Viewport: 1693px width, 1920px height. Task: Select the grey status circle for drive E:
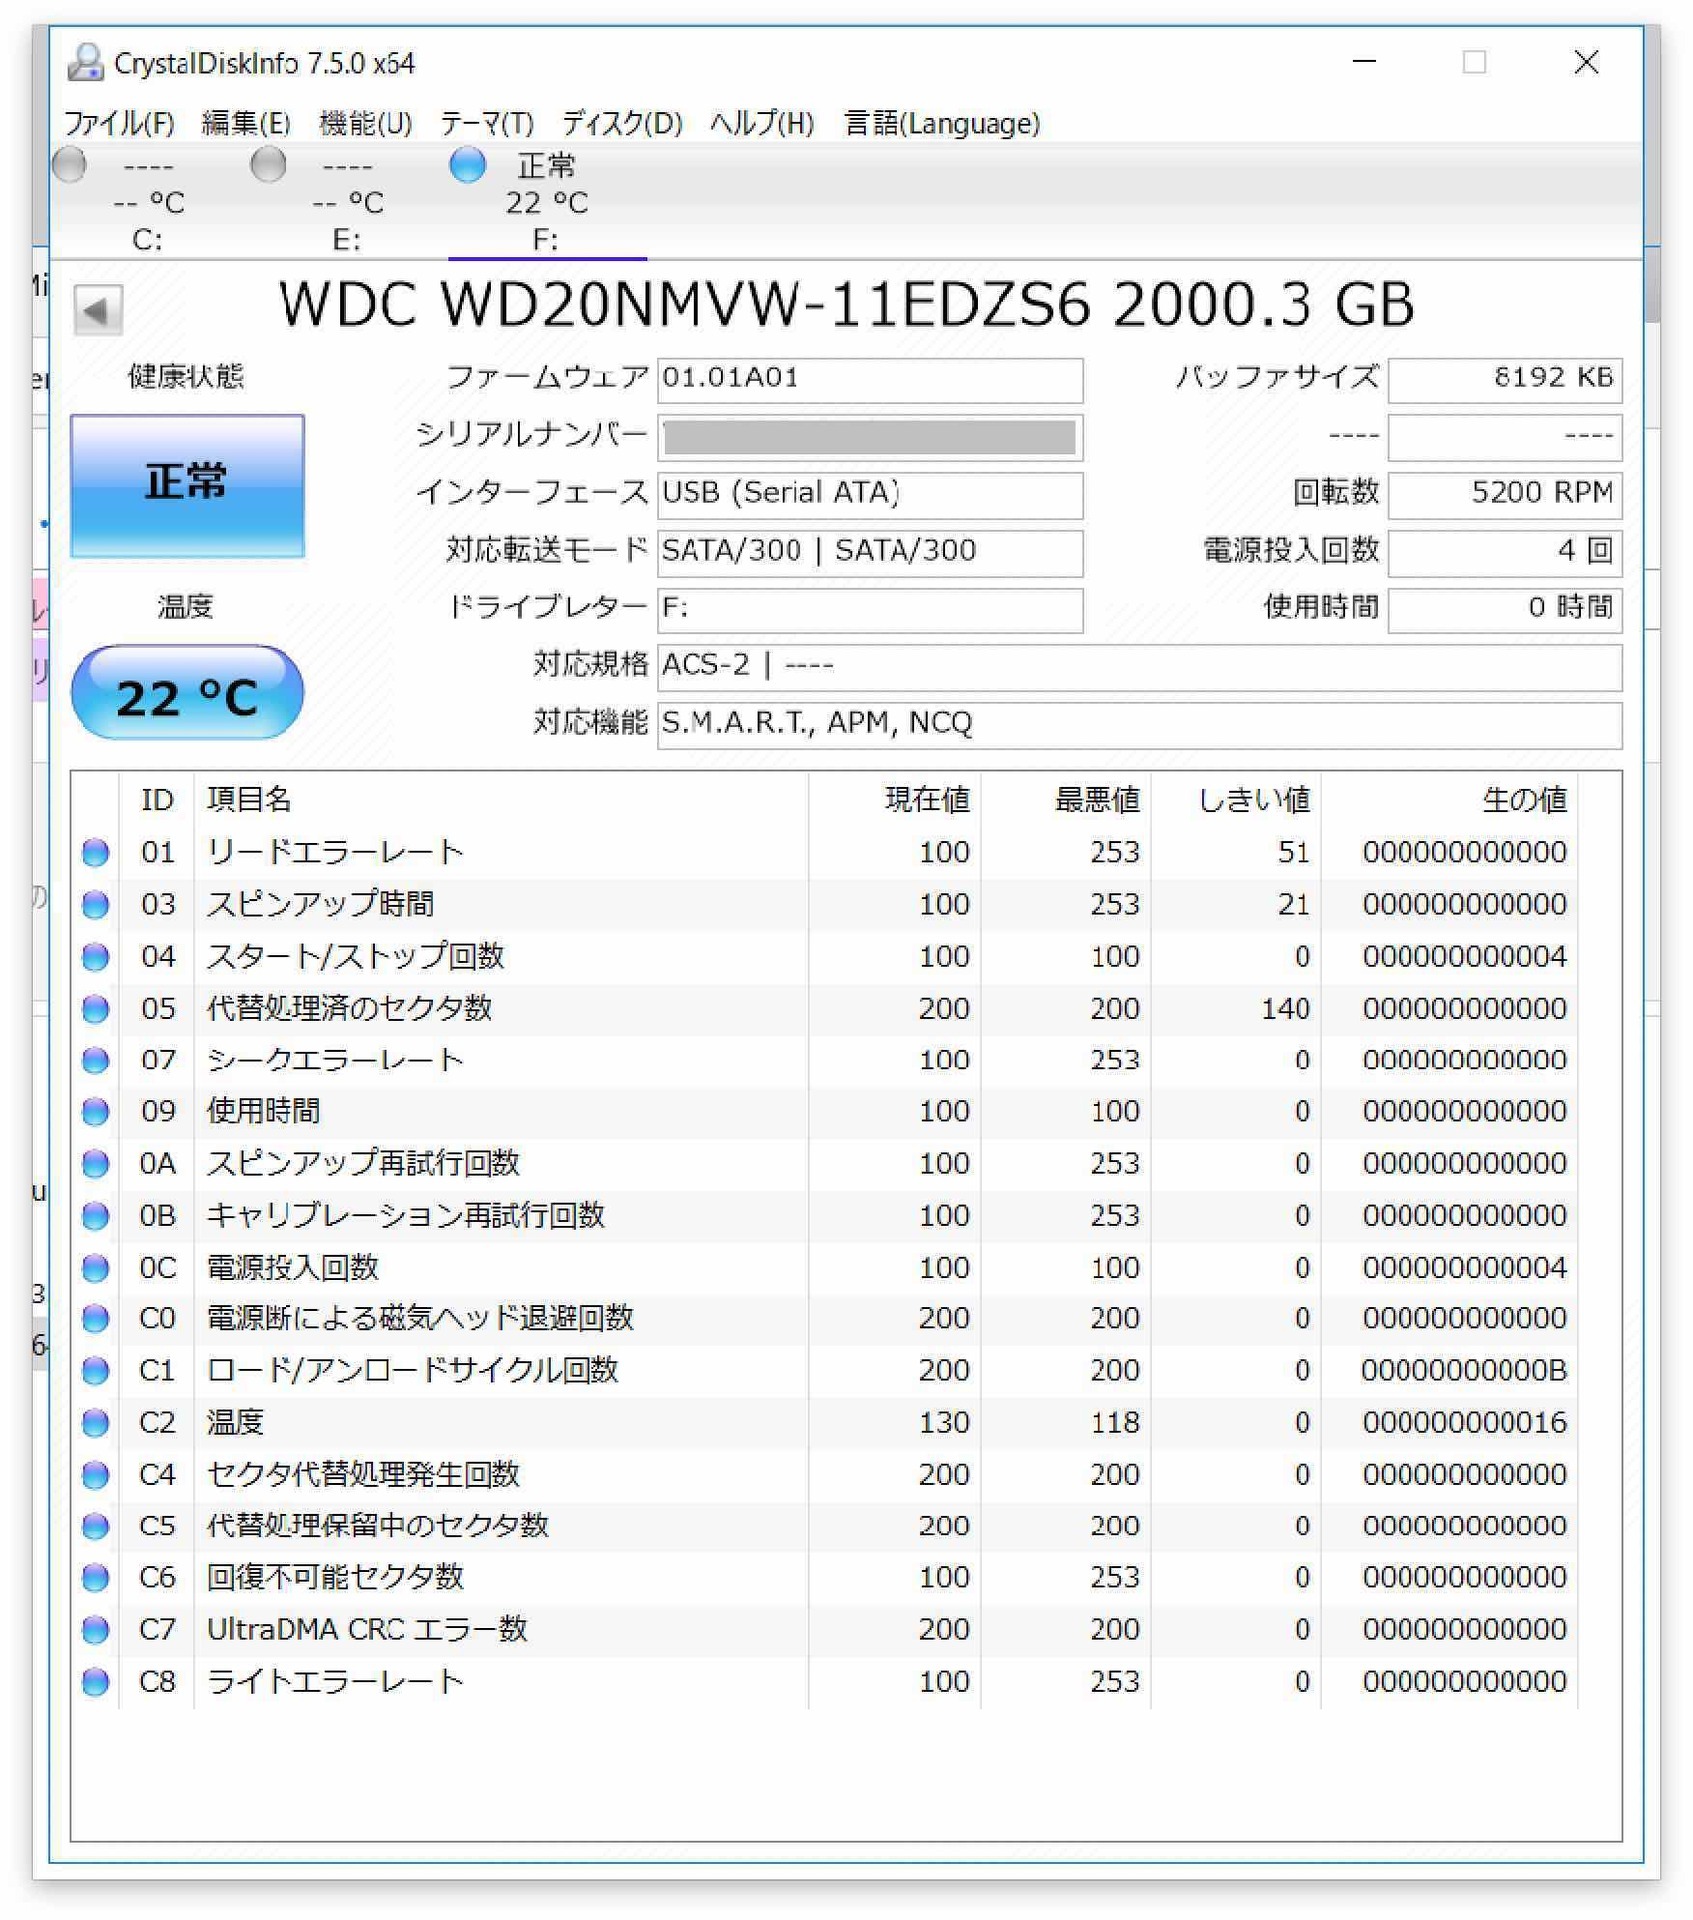point(268,165)
